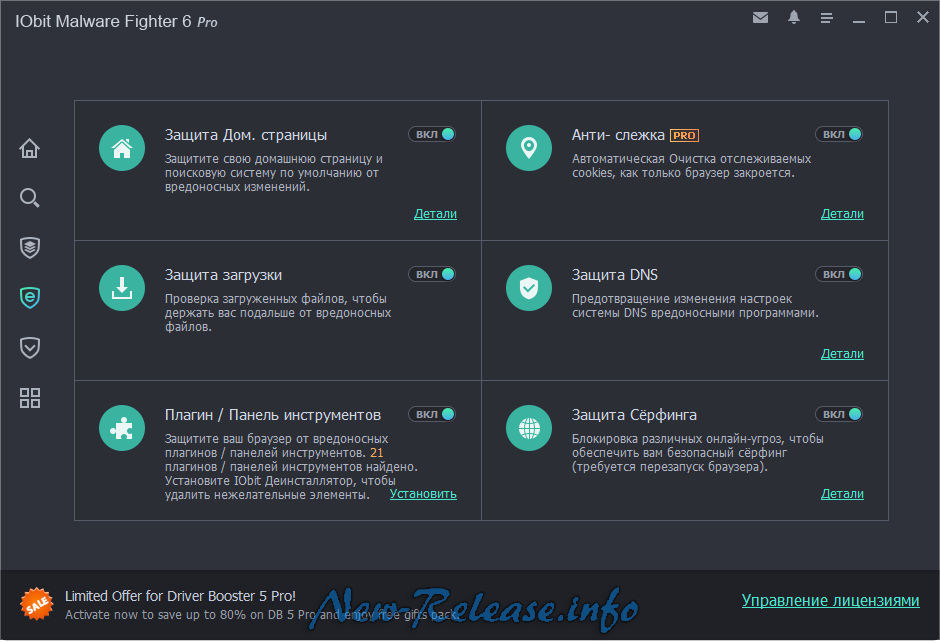The height and width of the screenshot is (642, 940).
Task: Click the orange number 21 plugins count
Action: point(376,453)
